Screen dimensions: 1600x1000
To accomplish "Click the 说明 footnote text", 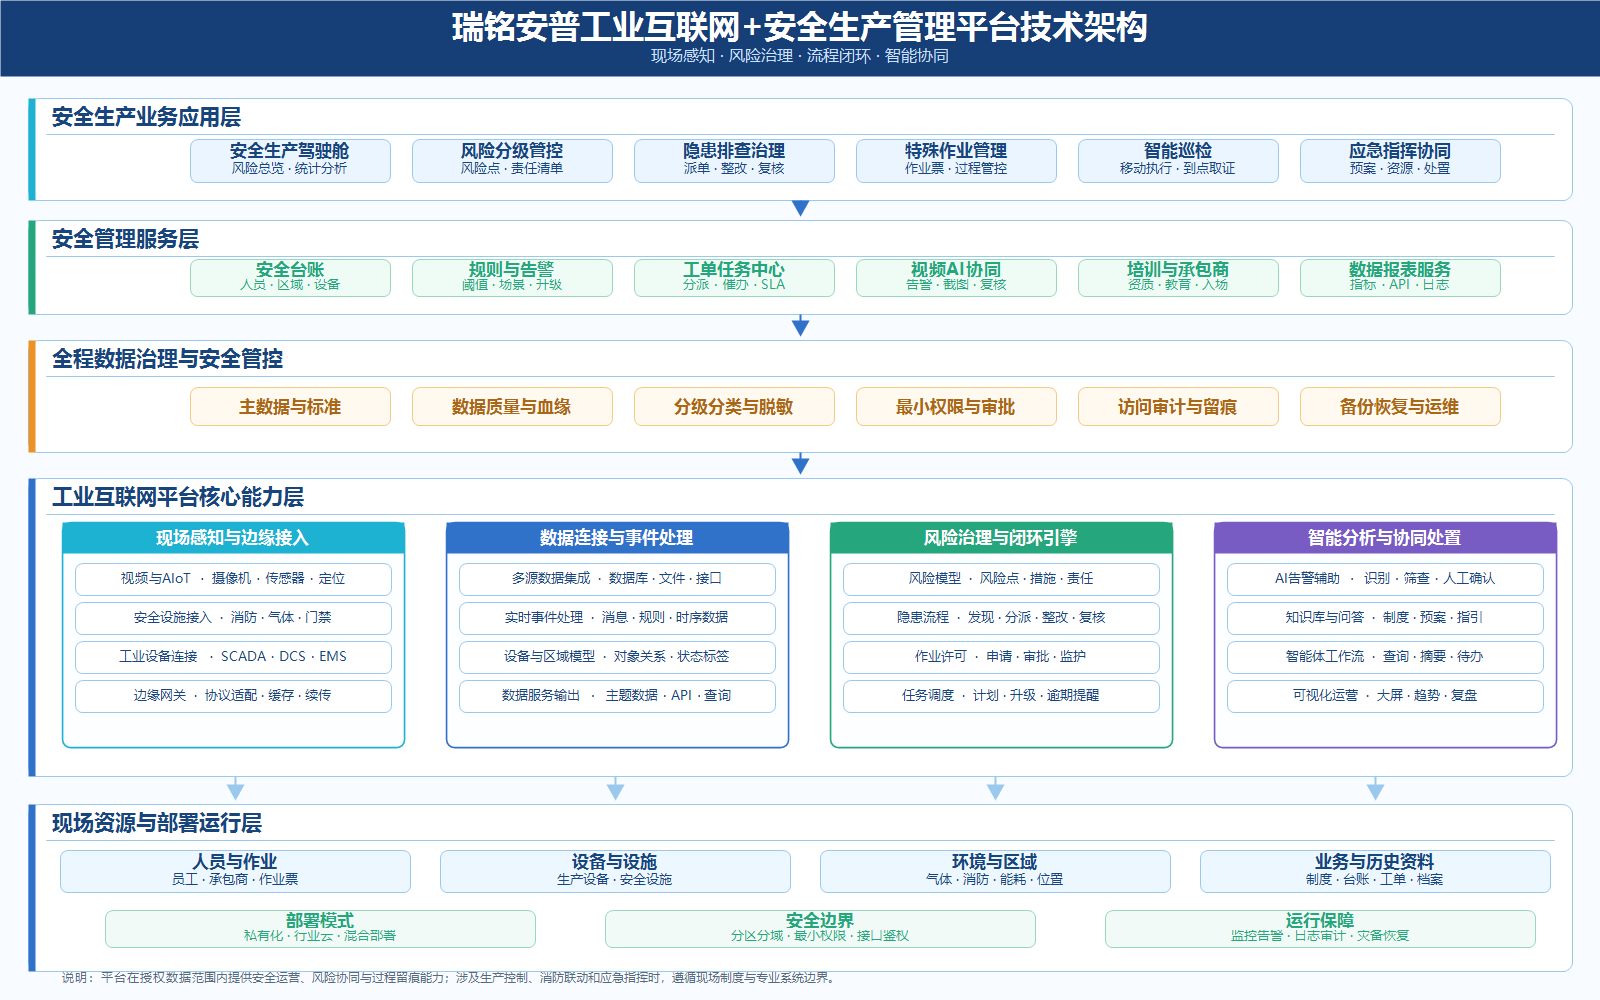I will click(448, 977).
